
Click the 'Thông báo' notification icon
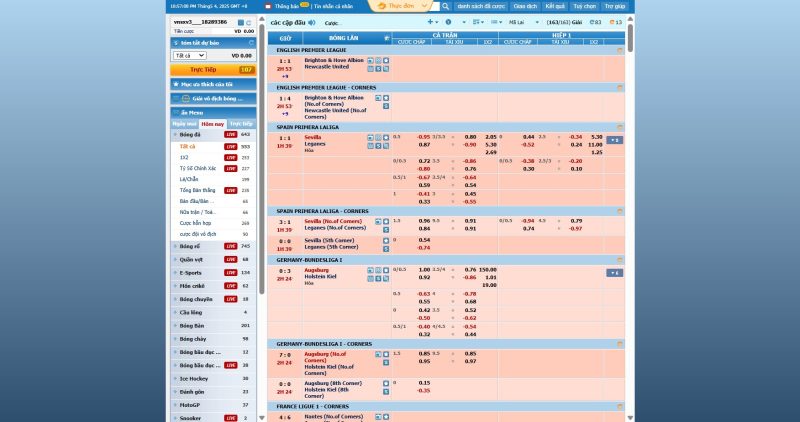point(268,6)
